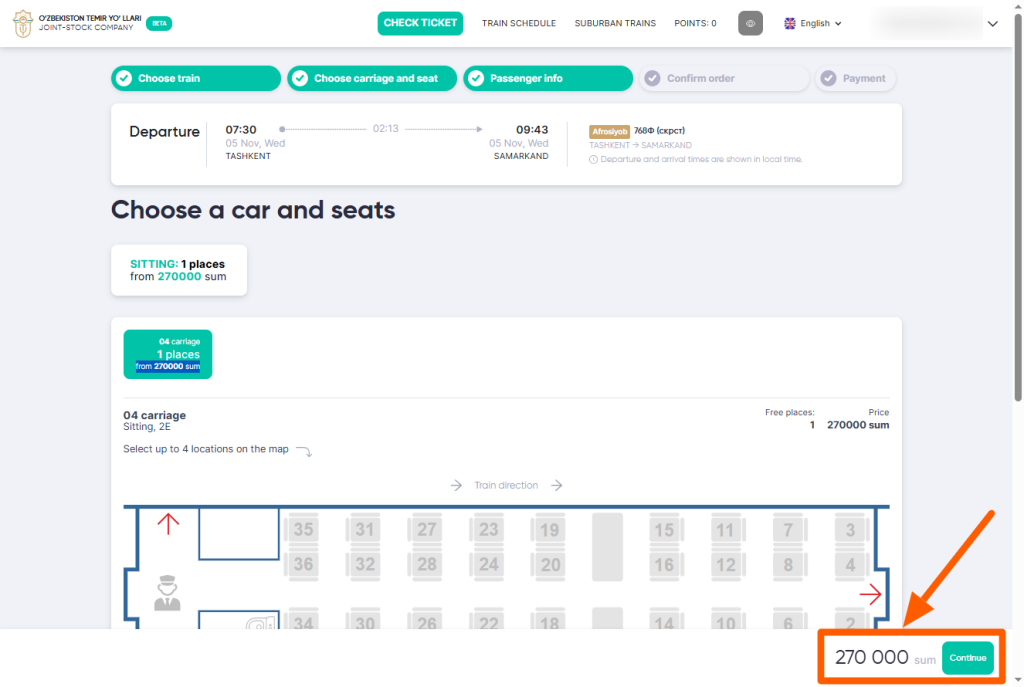Click the Confirm order step checkmark icon
The width and height of the screenshot is (1024, 687).
tap(652, 78)
